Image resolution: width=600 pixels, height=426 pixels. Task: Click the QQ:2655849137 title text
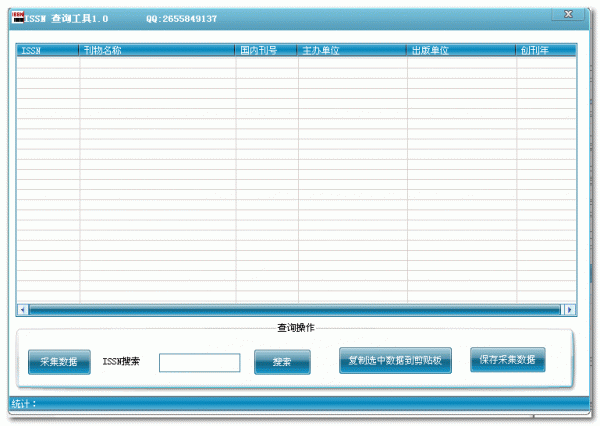click(x=181, y=19)
